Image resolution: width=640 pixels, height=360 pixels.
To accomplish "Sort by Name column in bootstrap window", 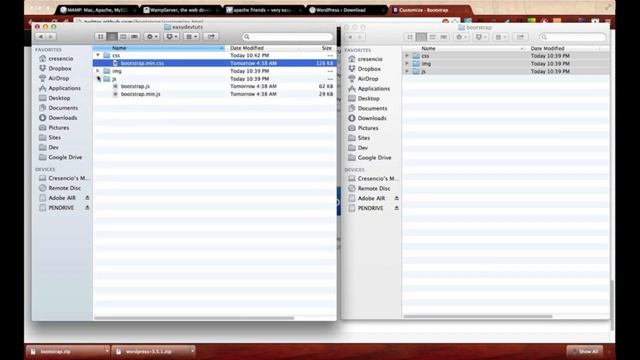I will pyautogui.click(x=464, y=49).
